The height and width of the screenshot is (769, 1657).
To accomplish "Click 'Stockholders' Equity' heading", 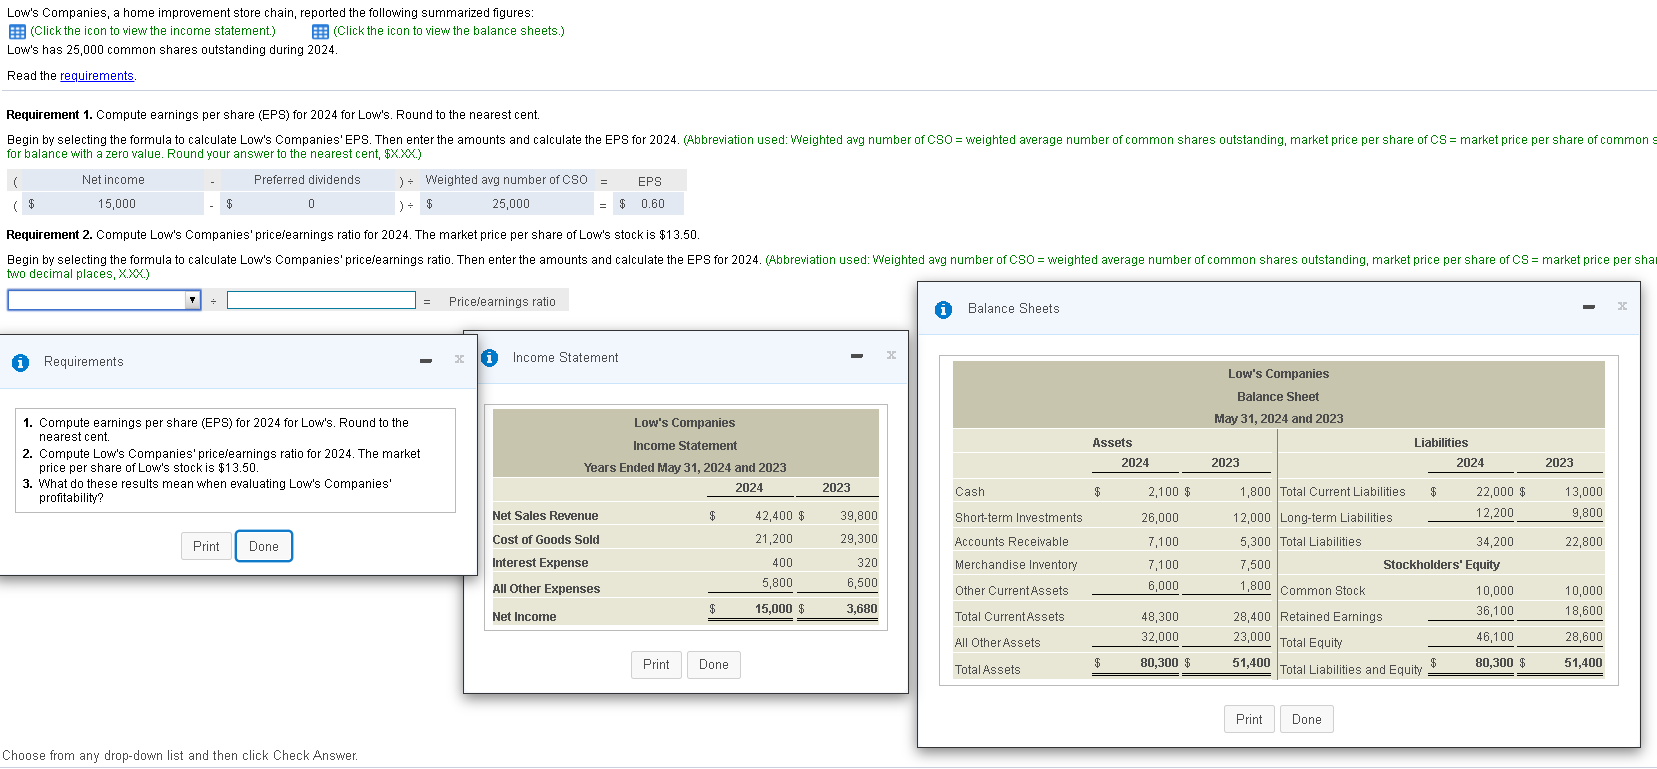I will [1441, 565].
